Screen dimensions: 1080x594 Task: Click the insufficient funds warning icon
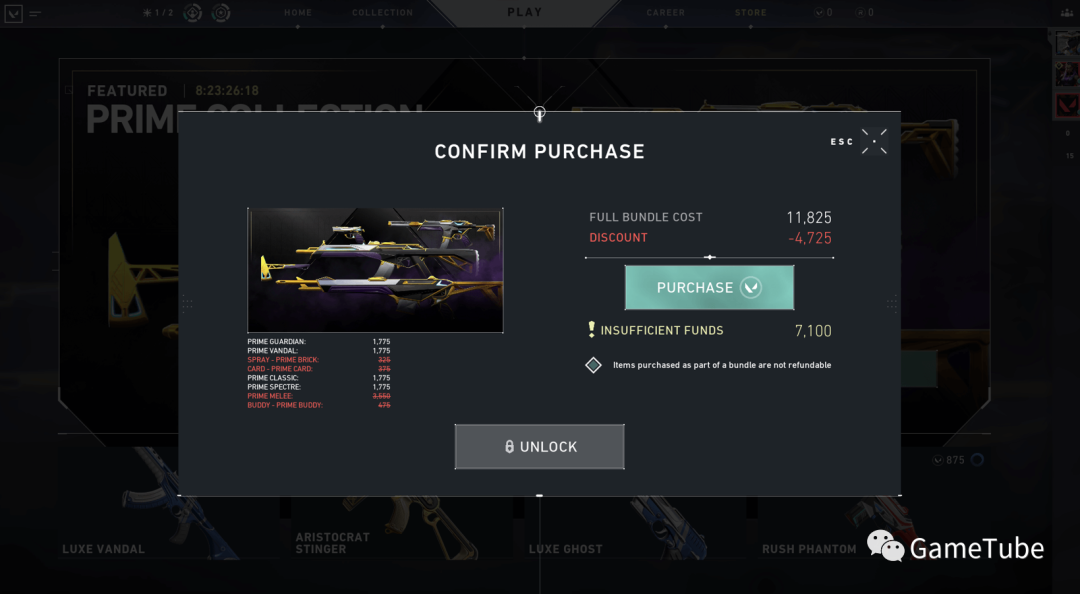(591, 329)
